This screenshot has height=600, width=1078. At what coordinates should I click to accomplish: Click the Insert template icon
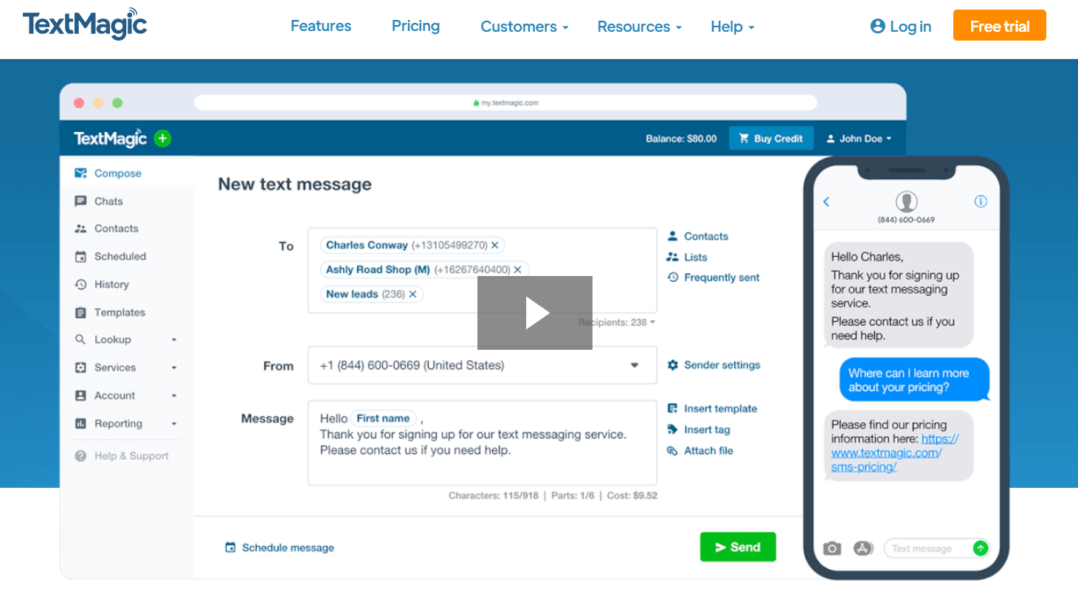[673, 408]
